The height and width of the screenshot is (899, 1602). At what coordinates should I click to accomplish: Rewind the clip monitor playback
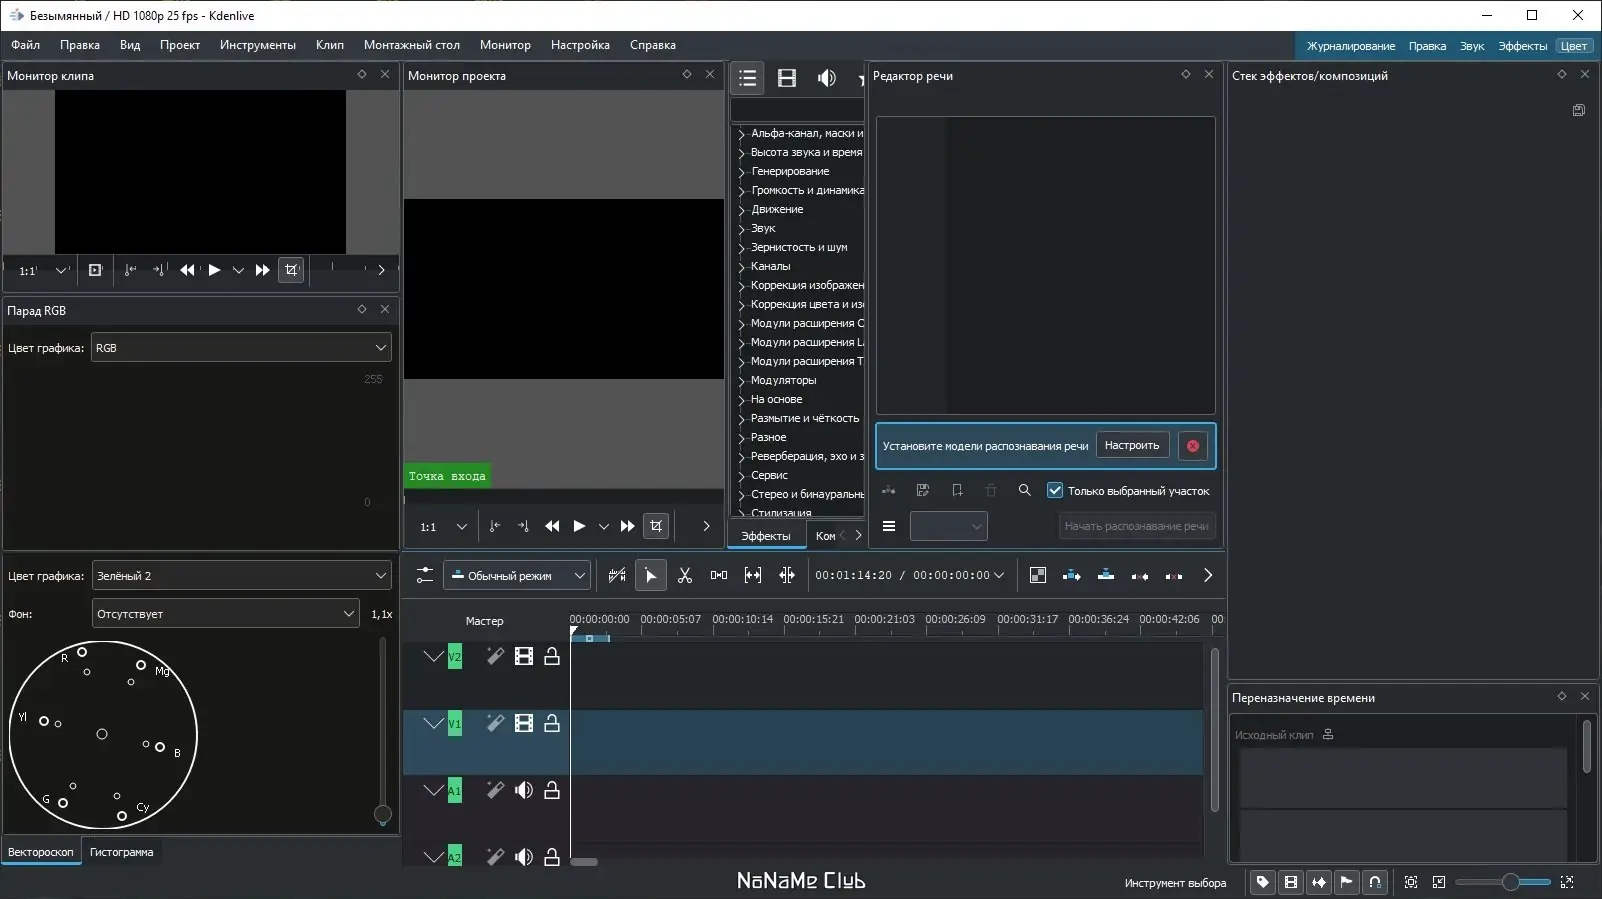187,270
